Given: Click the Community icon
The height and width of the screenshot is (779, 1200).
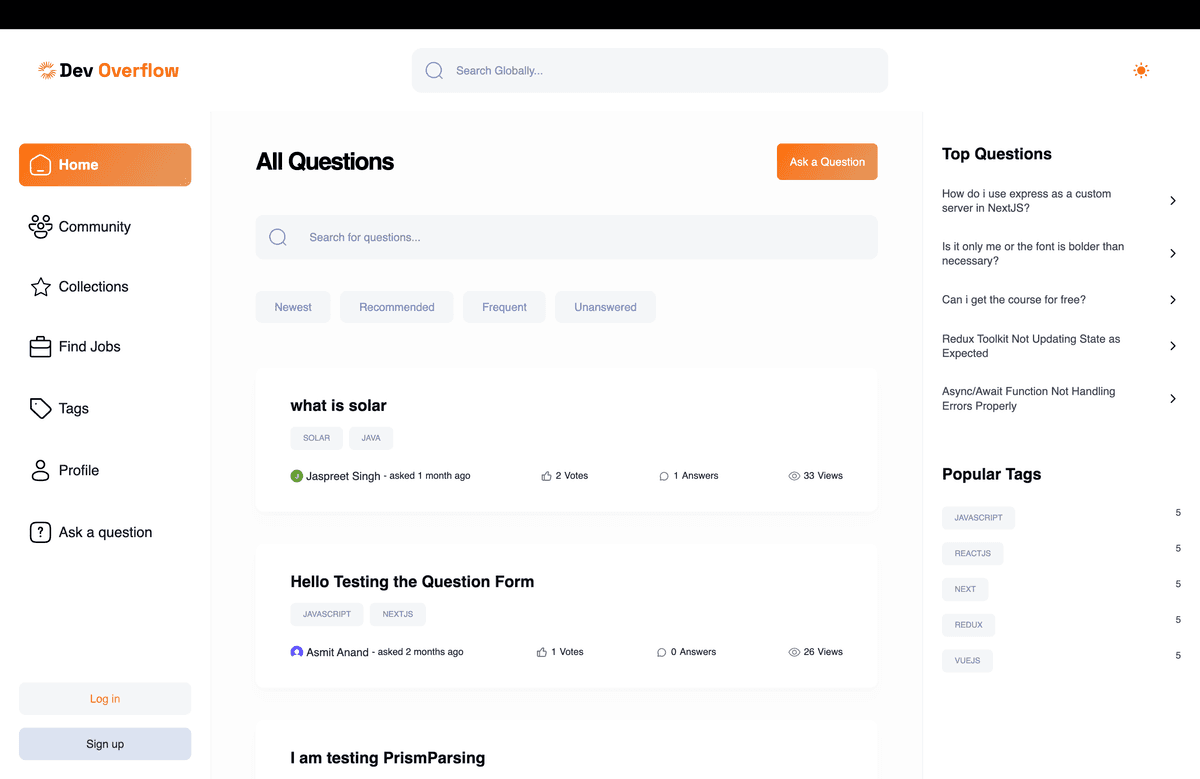Looking at the screenshot, I should (40, 226).
